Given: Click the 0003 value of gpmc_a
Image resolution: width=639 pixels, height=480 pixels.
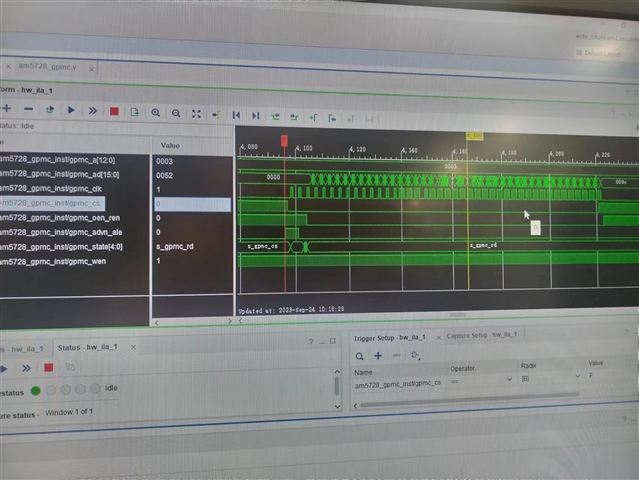Looking at the screenshot, I should (164, 161).
